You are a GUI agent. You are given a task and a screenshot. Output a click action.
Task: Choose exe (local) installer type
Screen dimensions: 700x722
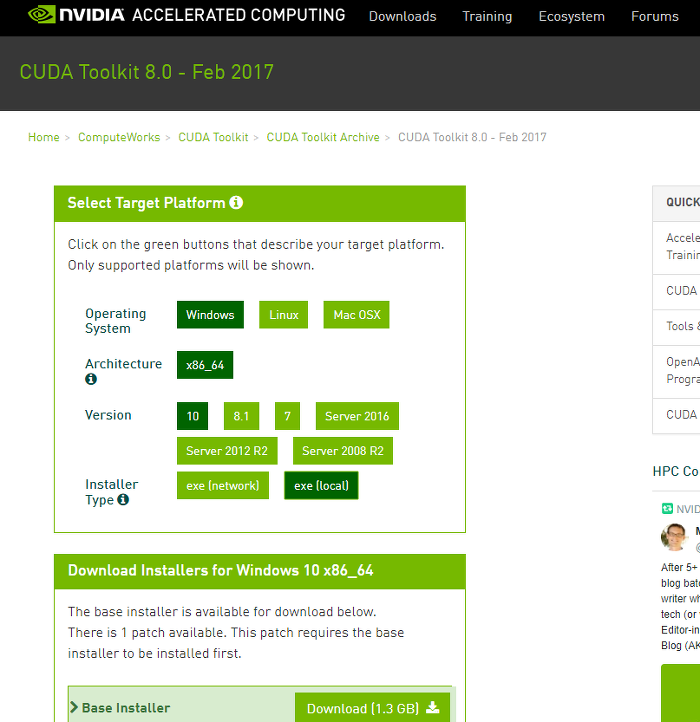point(321,485)
